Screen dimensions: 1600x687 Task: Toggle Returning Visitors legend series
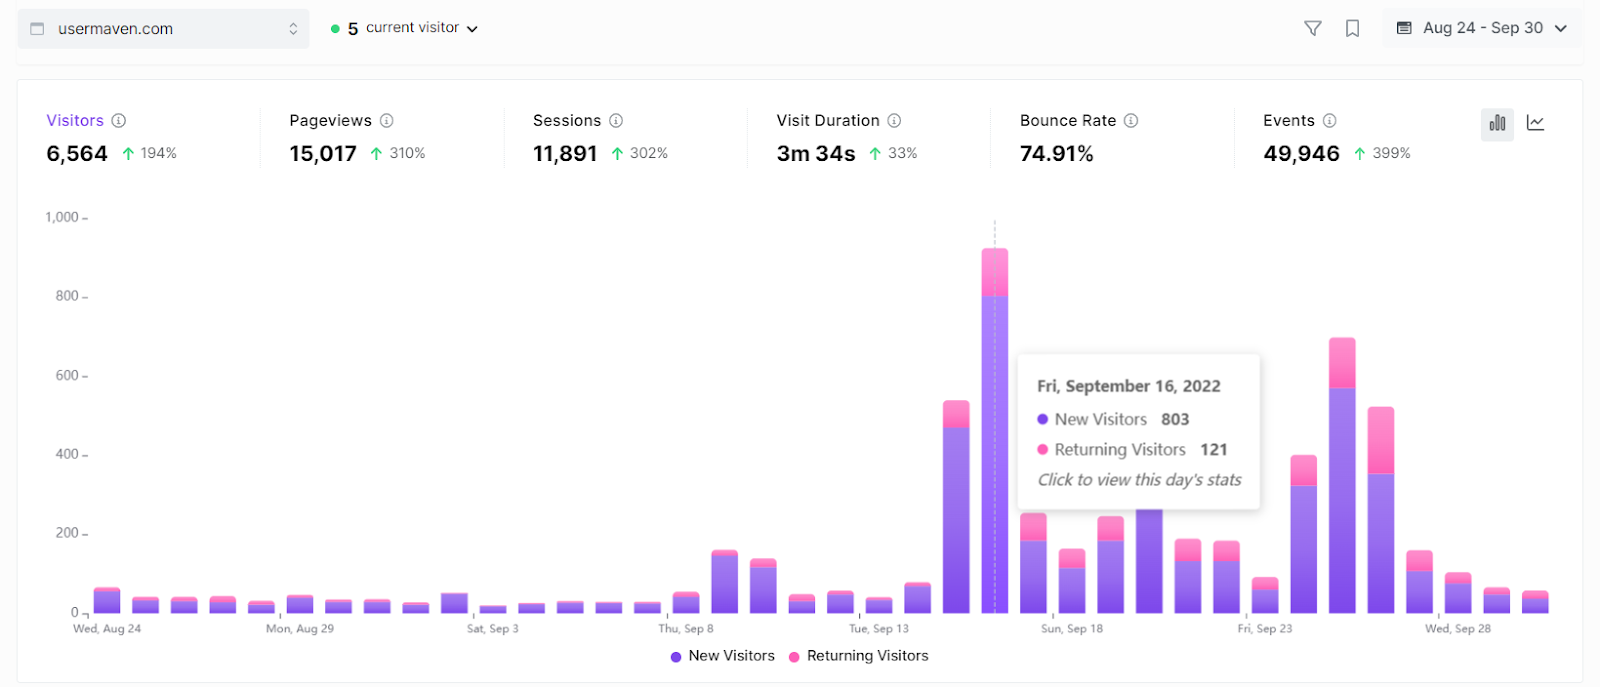(859, 656)
